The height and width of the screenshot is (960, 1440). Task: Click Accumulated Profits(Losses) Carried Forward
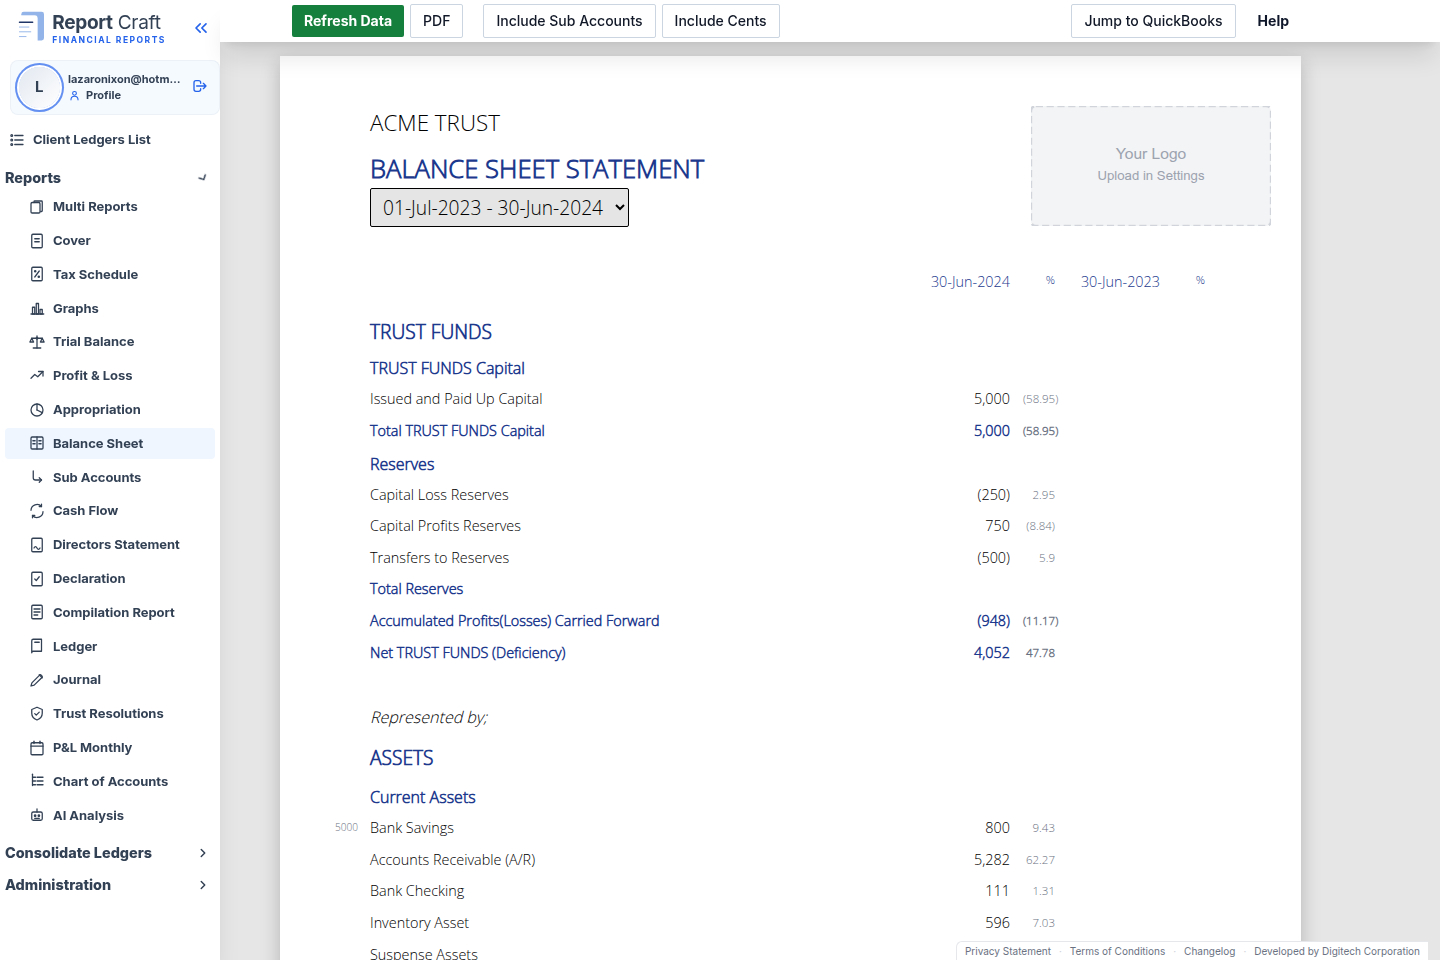pyautogui.click(x=514, y=621)
